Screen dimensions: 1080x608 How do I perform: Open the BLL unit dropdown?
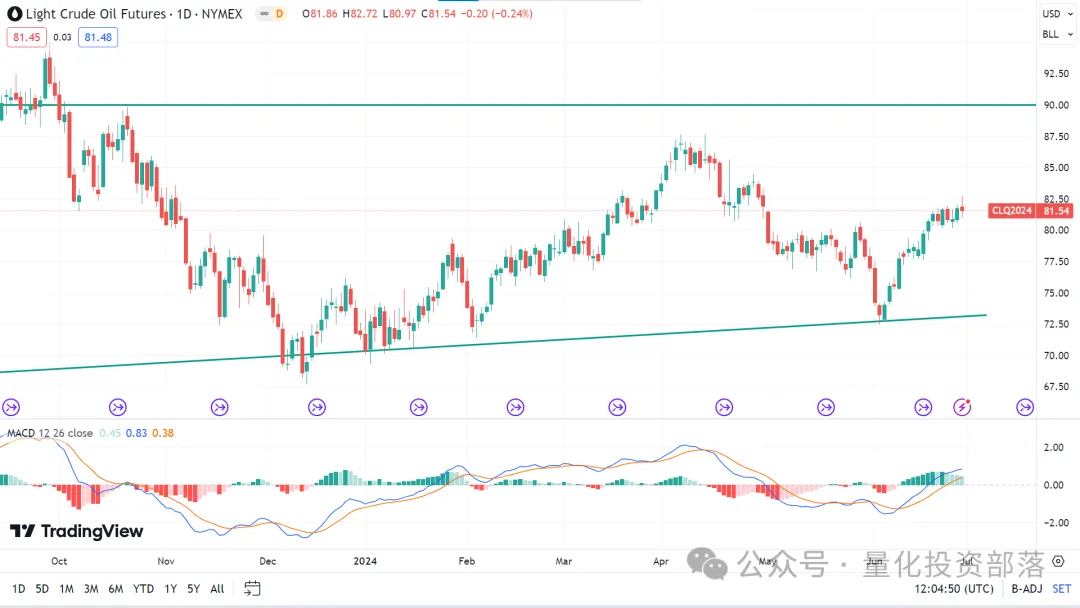tap(1057, 34)
